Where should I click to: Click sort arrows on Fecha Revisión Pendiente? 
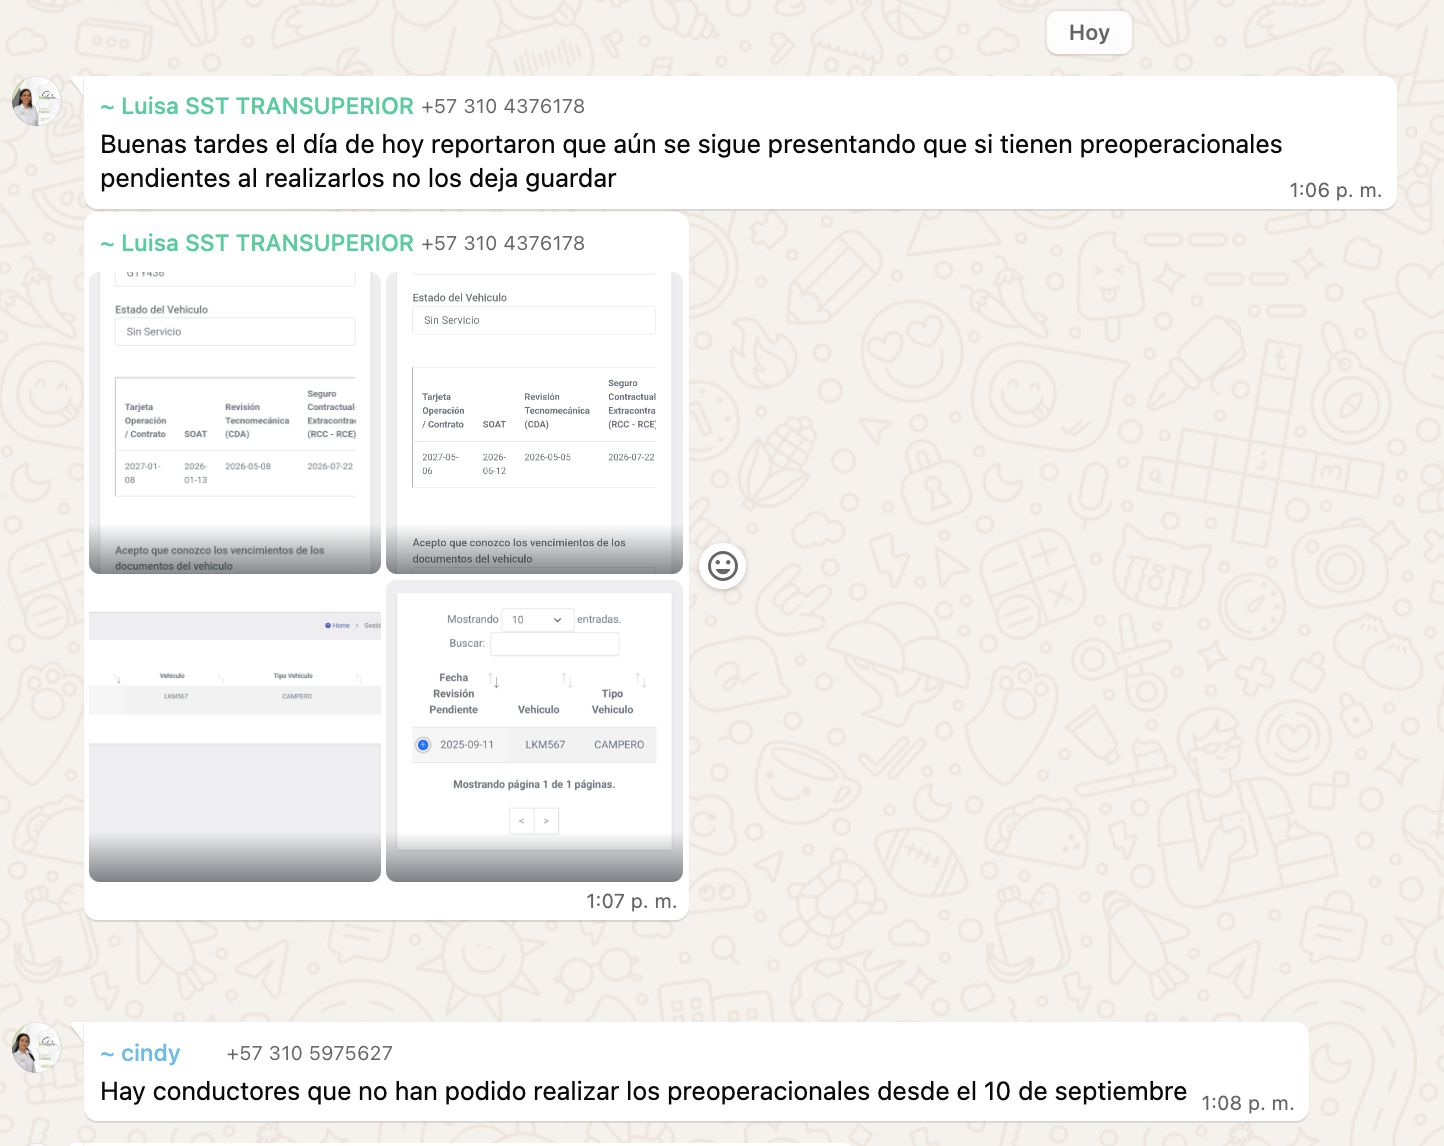point(493,681)
